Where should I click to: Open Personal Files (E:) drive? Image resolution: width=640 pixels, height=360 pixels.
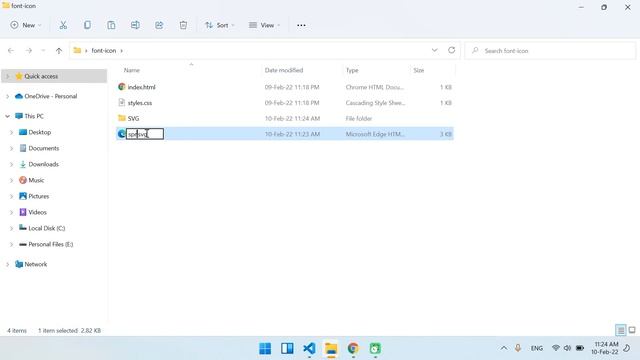[51, 244]
